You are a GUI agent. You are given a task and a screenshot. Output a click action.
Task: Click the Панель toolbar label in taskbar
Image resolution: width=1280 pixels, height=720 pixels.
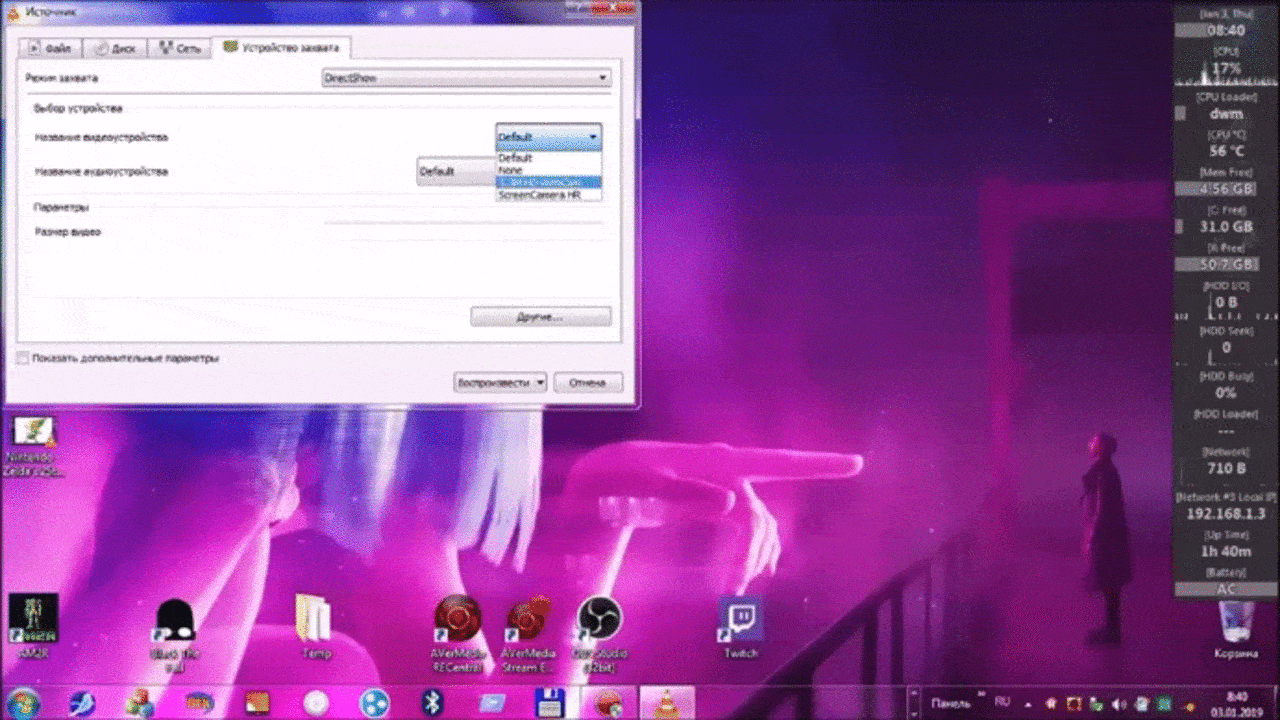click(x=950, y=703)
